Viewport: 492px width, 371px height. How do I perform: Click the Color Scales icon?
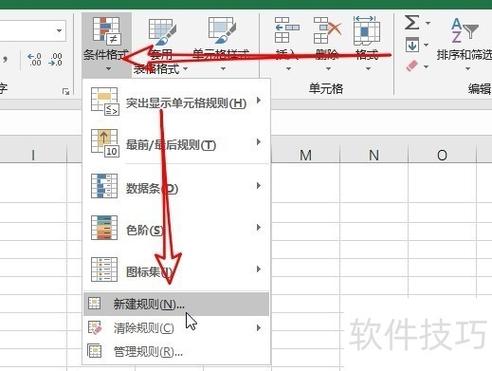[x=104, y=228]
